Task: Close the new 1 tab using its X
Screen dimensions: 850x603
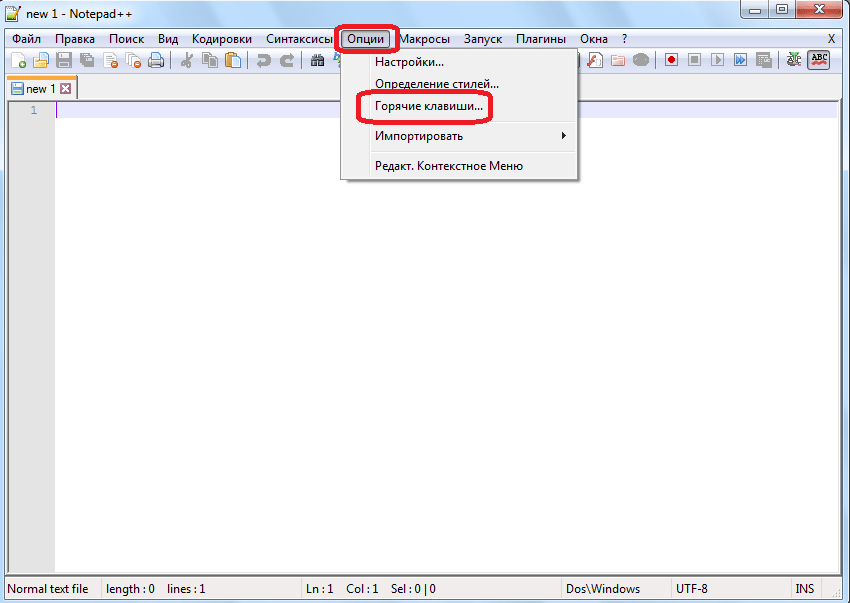Action: 66,89
